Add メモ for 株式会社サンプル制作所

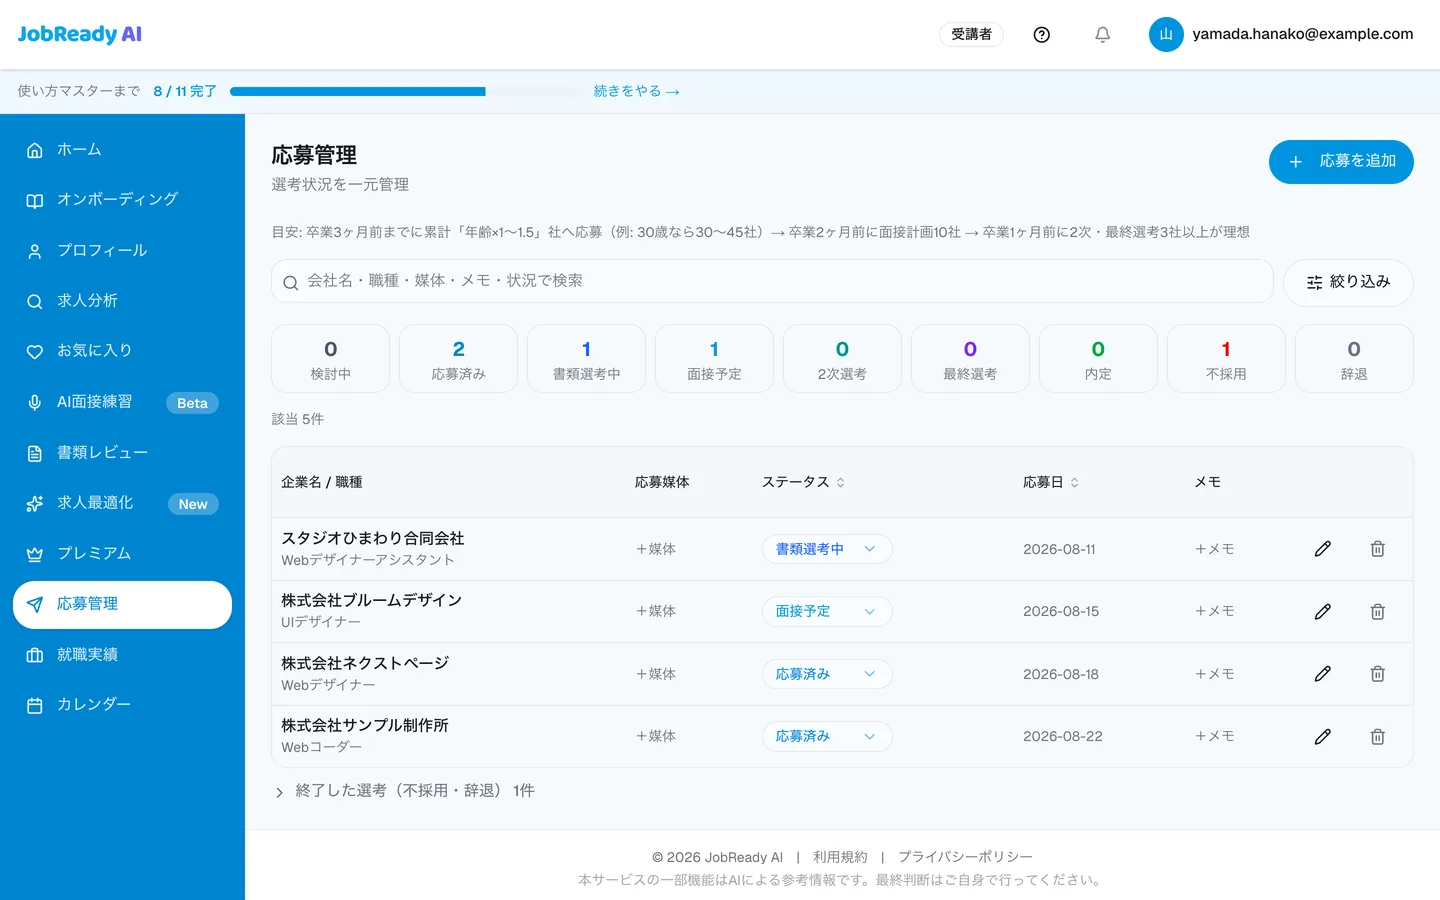click(x=1214, y=736)
